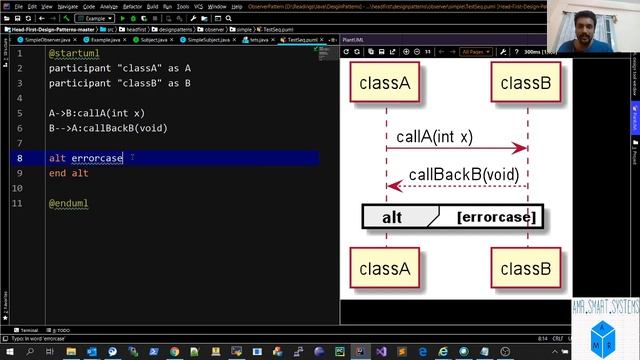Image resolution: width=640 pixels, height=360 pixels.
Task: Open the Navigate menu
Action: click(68, 7)
